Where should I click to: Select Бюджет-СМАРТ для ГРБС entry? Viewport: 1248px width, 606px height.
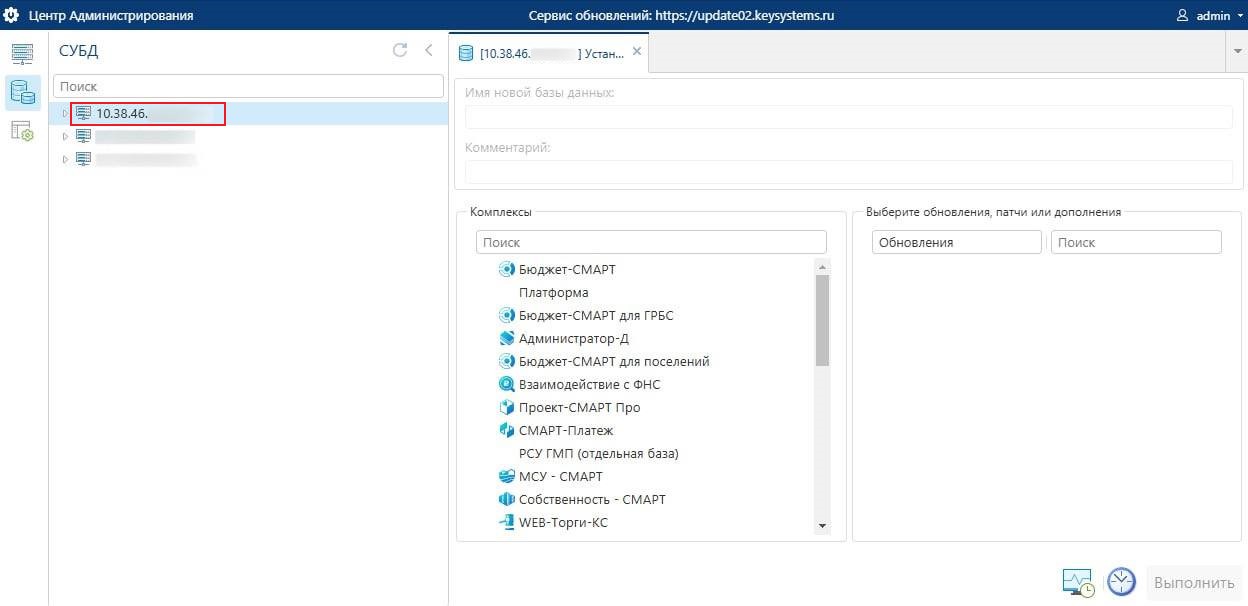pyautogui.click(x=596, y=315)
